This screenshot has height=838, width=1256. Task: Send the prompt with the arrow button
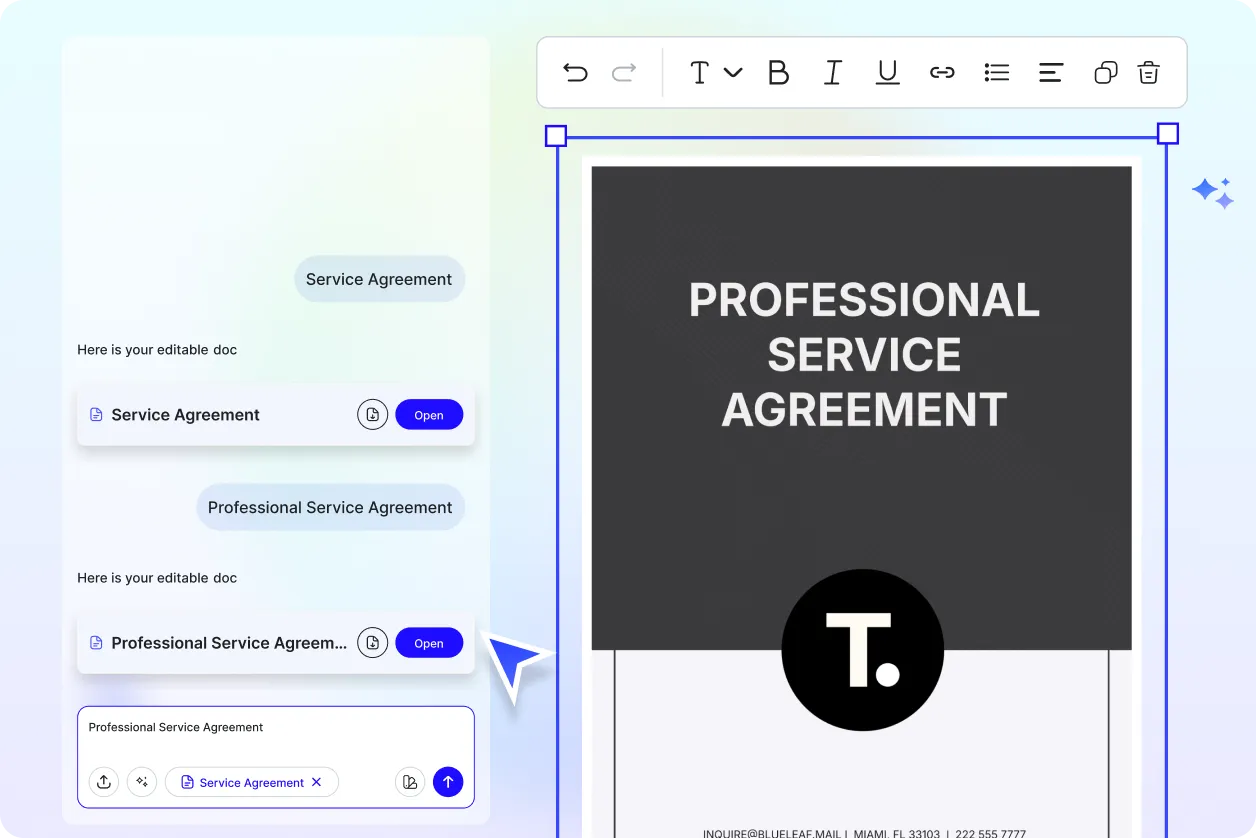click(x=448, y=782)
